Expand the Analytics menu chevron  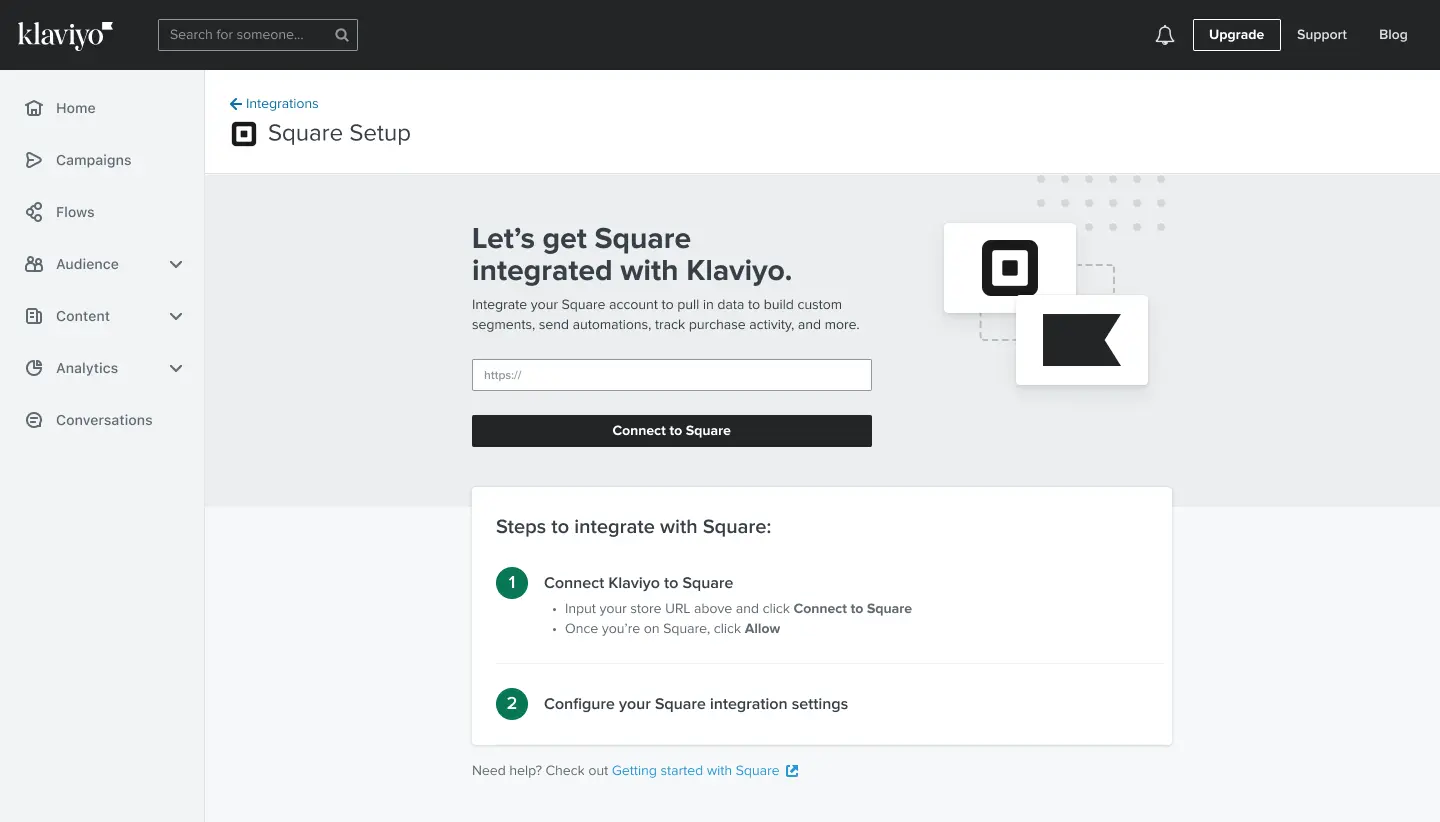(176, 368)
